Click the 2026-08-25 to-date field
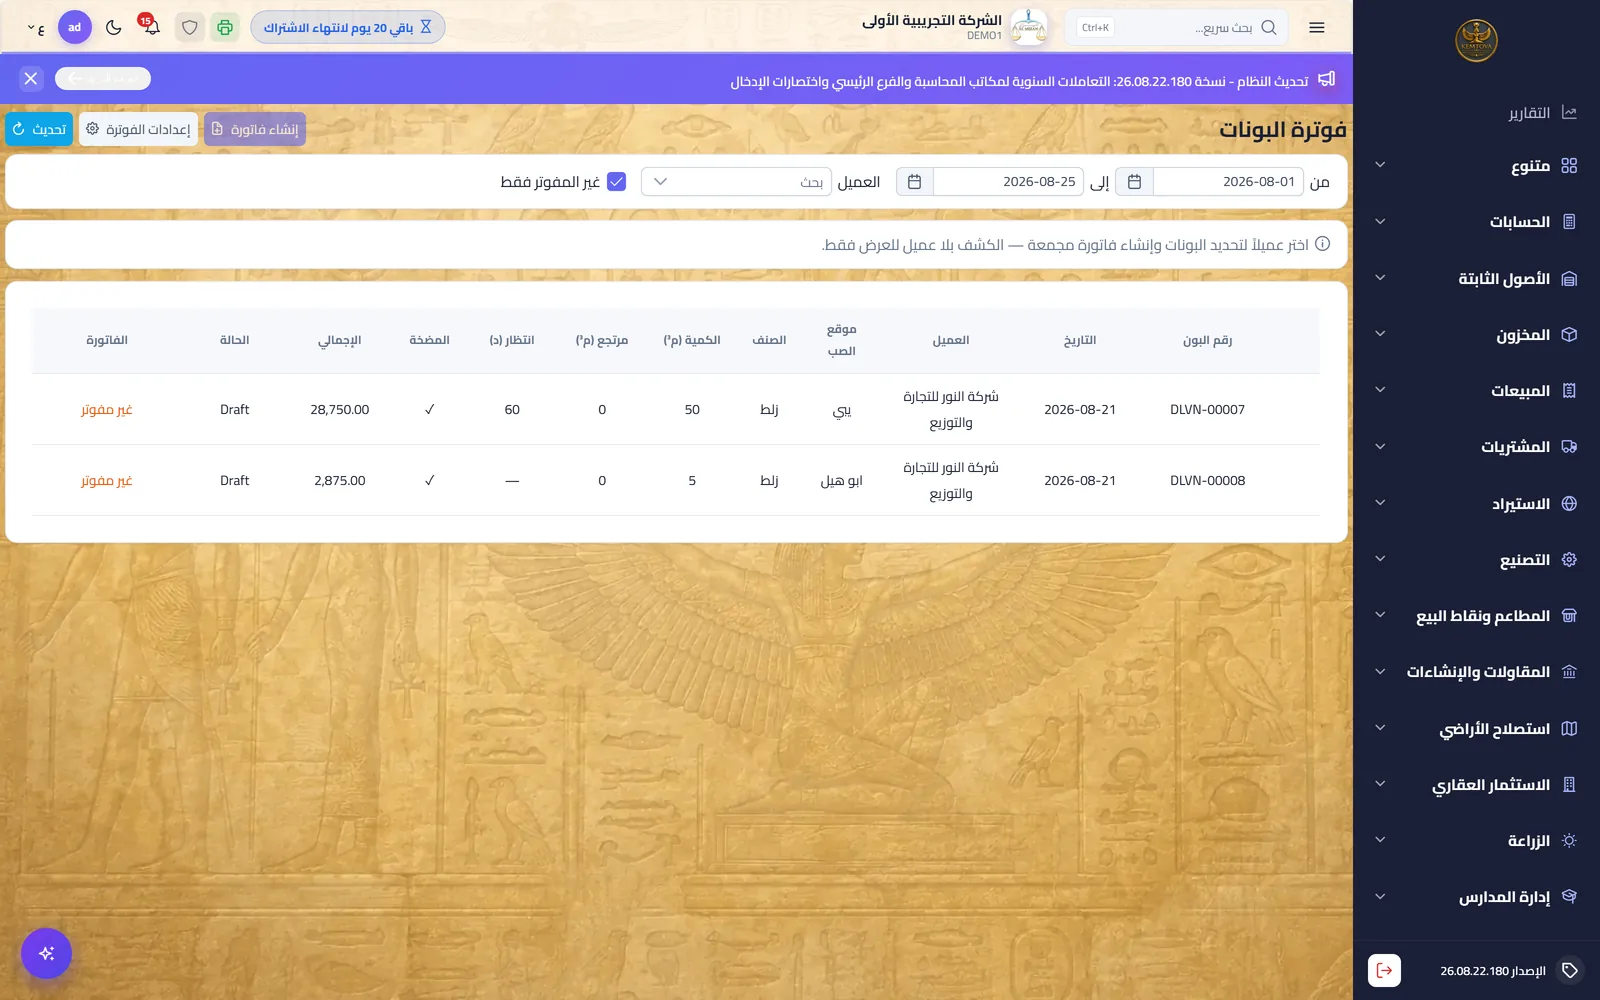 (x=1008, y=182)
